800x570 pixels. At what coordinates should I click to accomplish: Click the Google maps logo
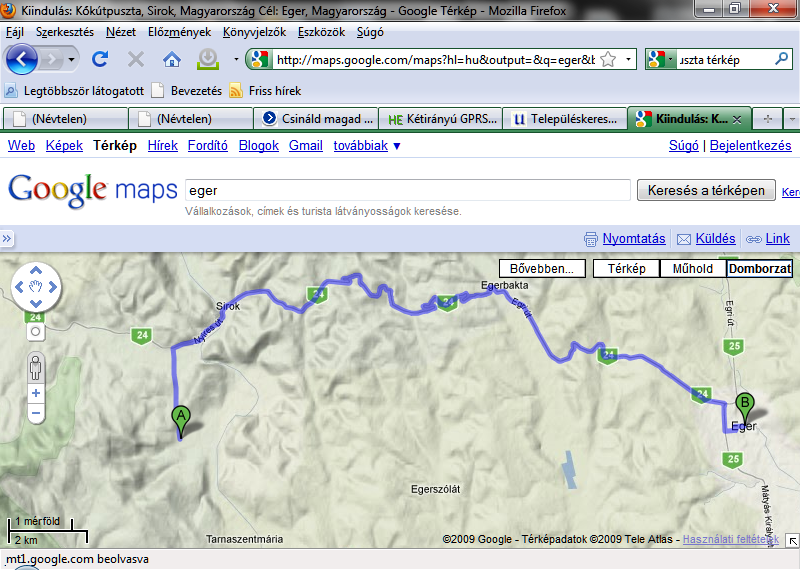(x=93, y=190)
